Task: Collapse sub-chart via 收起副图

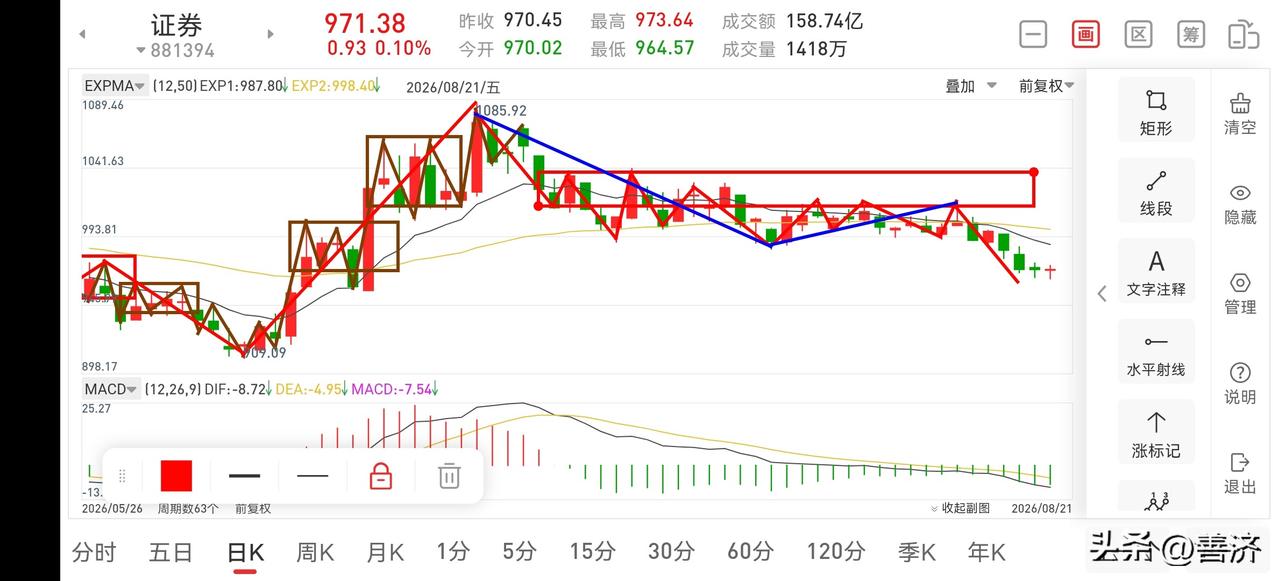Action: [960, 508]
